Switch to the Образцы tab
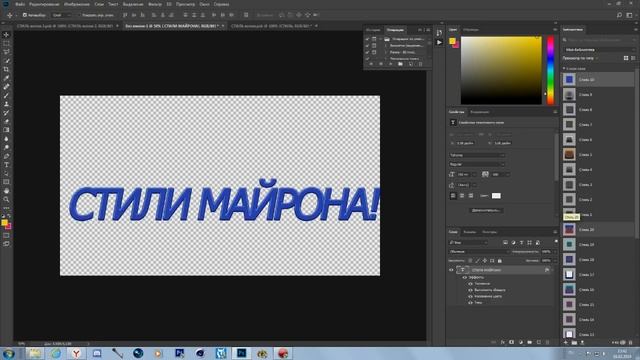This screenshot has width=640, height=360. click(x=471, y=29)
